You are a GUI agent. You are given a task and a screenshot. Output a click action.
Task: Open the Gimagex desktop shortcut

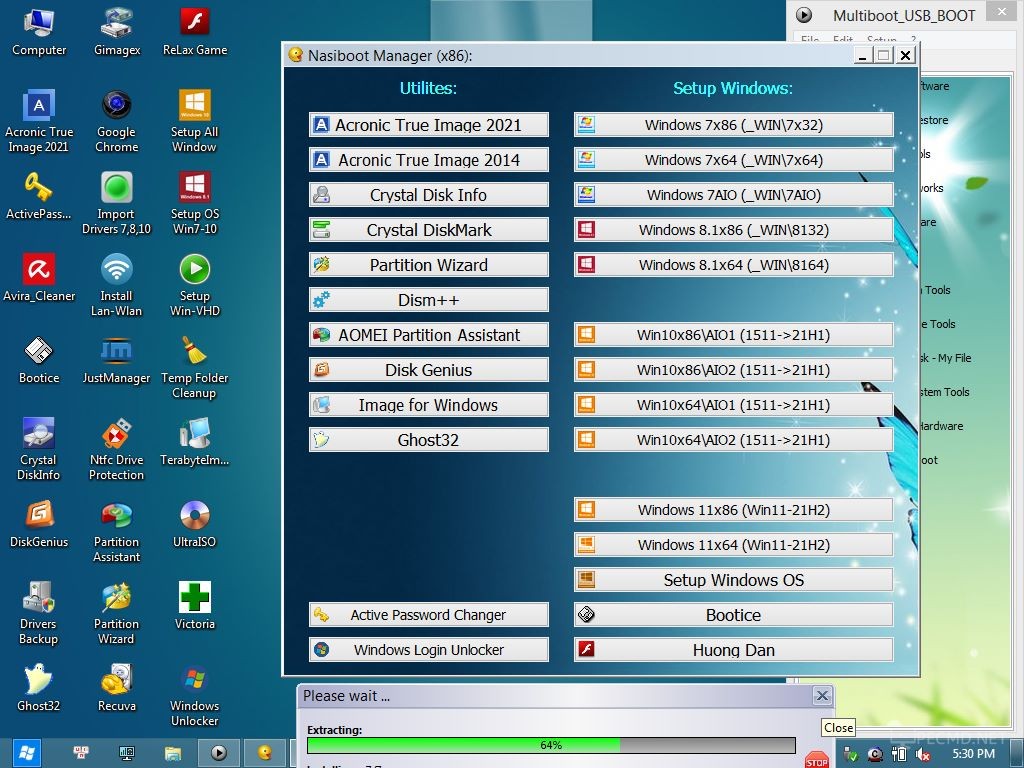(x=117, y=32)
